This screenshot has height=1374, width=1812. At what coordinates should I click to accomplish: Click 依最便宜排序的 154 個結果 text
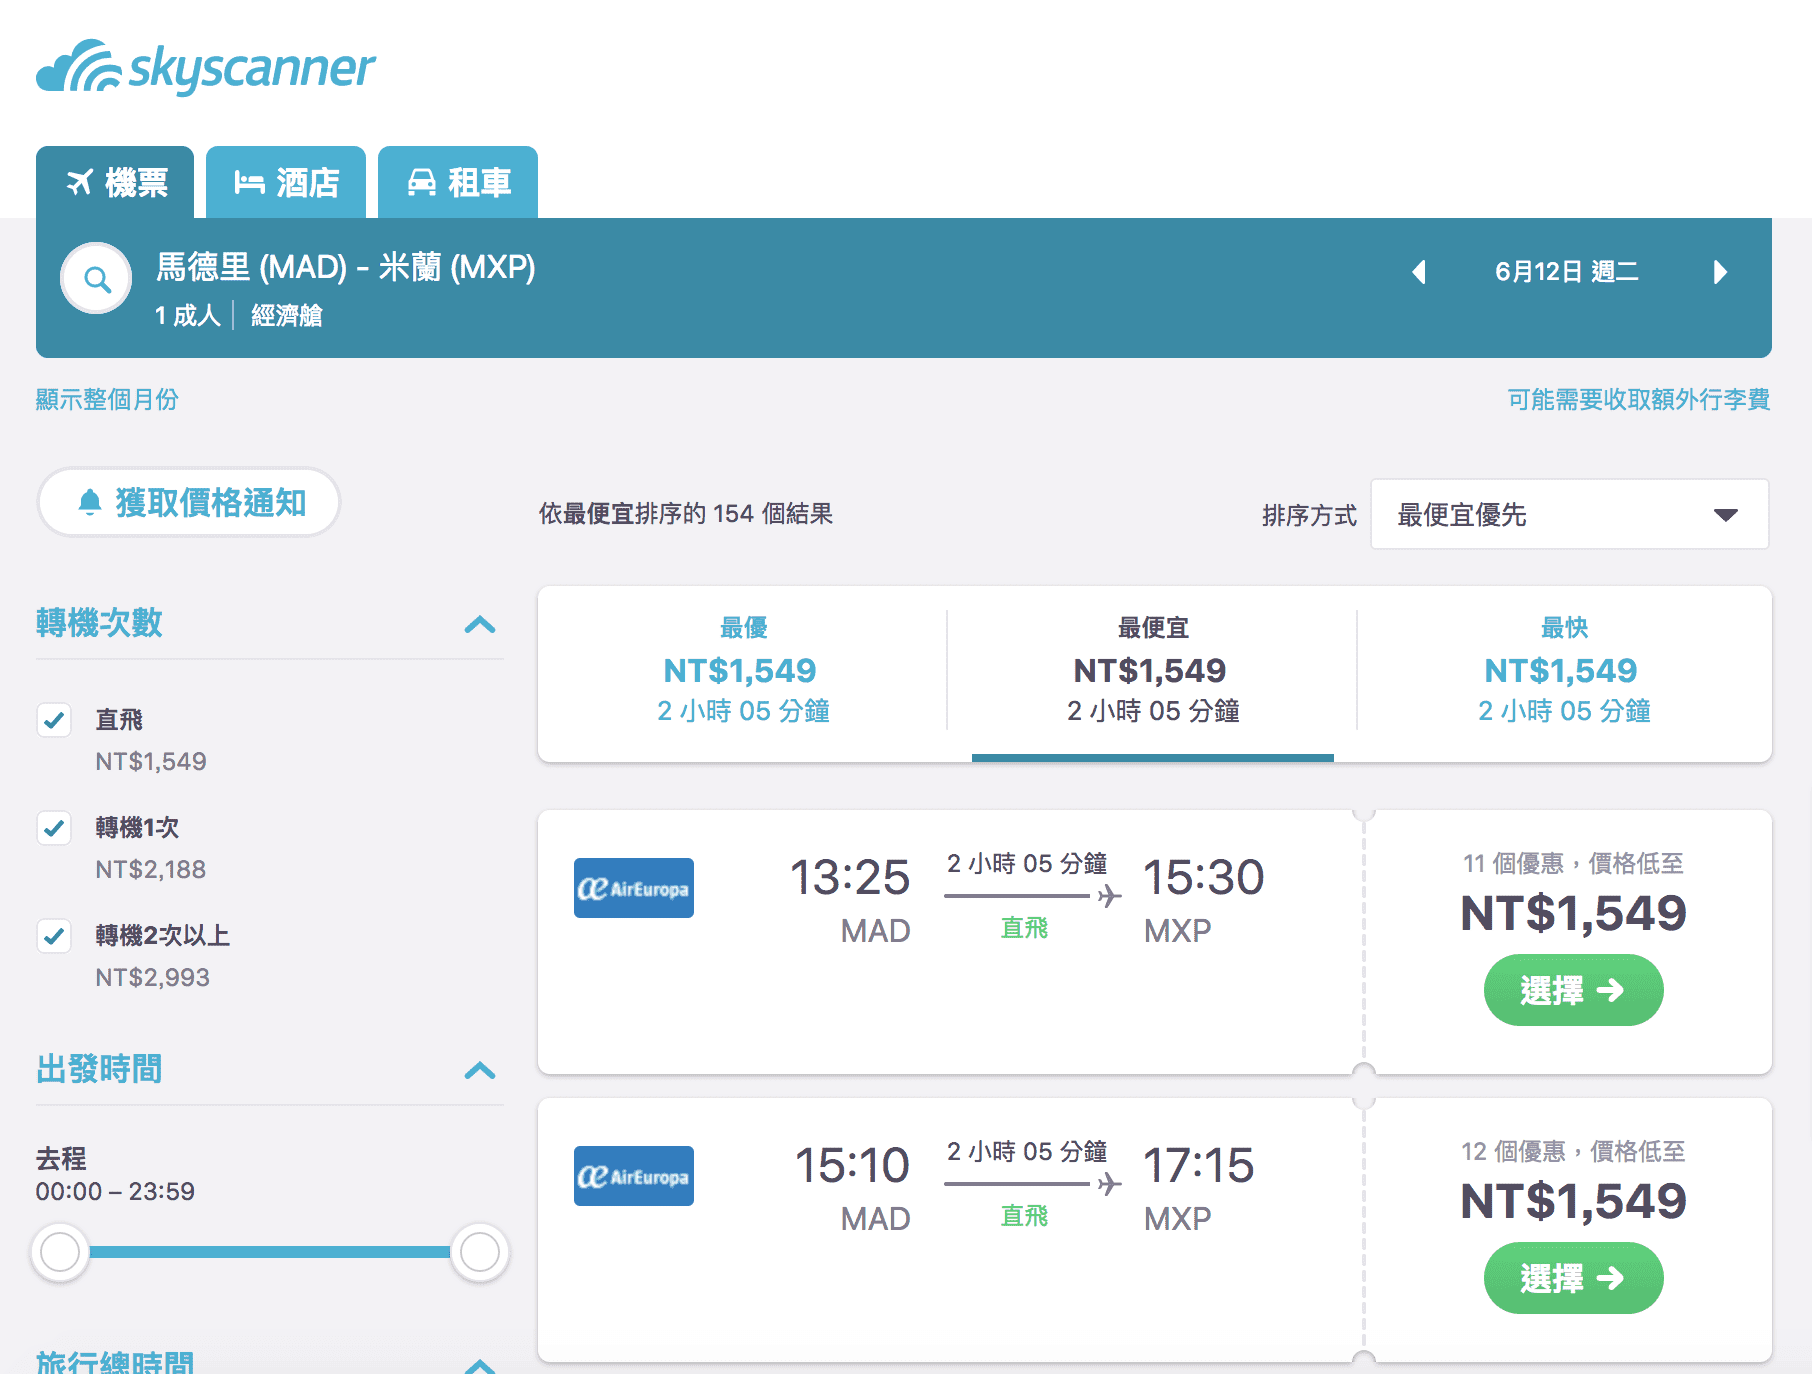pyautogui.click(x=686, y=514)
